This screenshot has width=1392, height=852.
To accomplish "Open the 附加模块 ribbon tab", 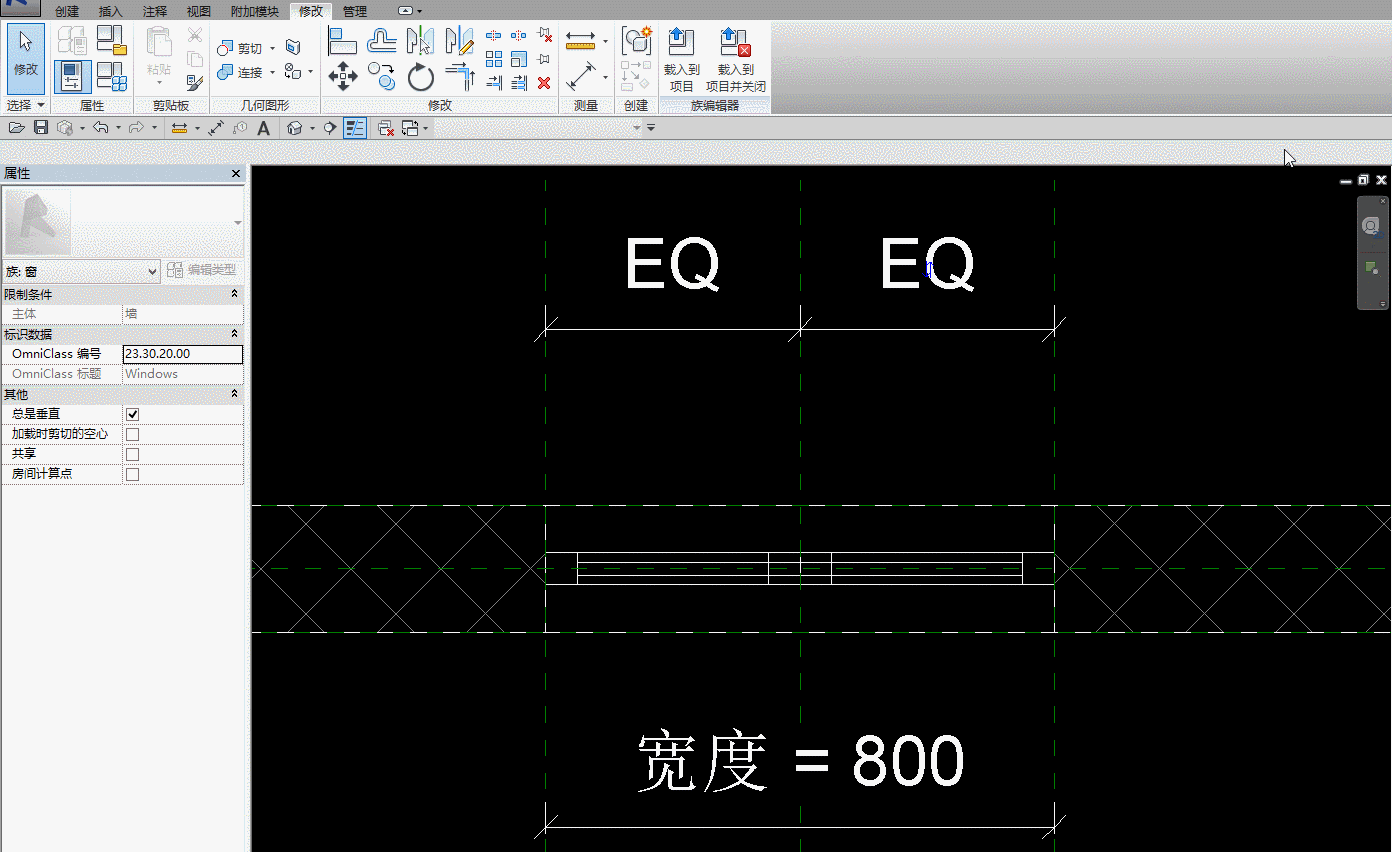I will (x=255, y=11).
